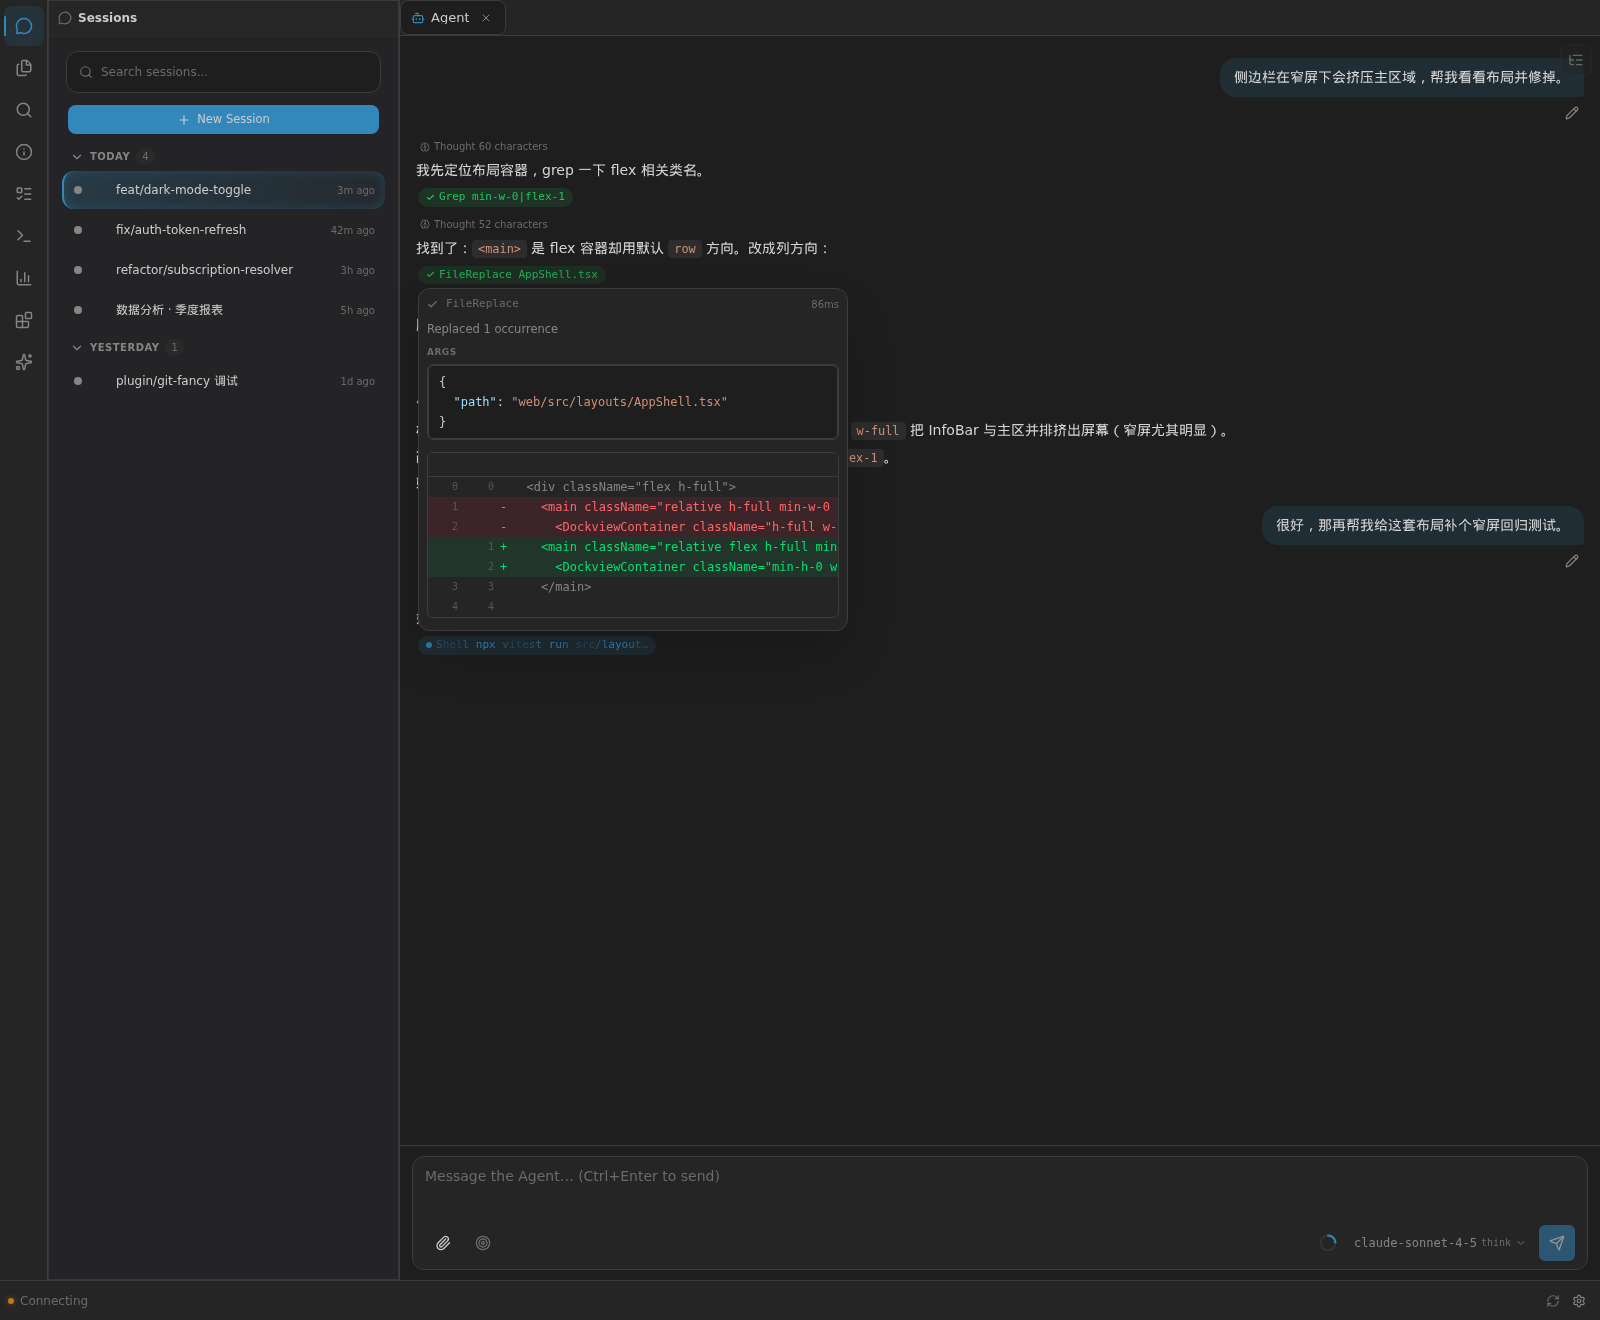Viewport: 1600px width, 1320px height.
Task: Click the added DockviewContainer min-h-0 diff line
Action: click(633, 567)
